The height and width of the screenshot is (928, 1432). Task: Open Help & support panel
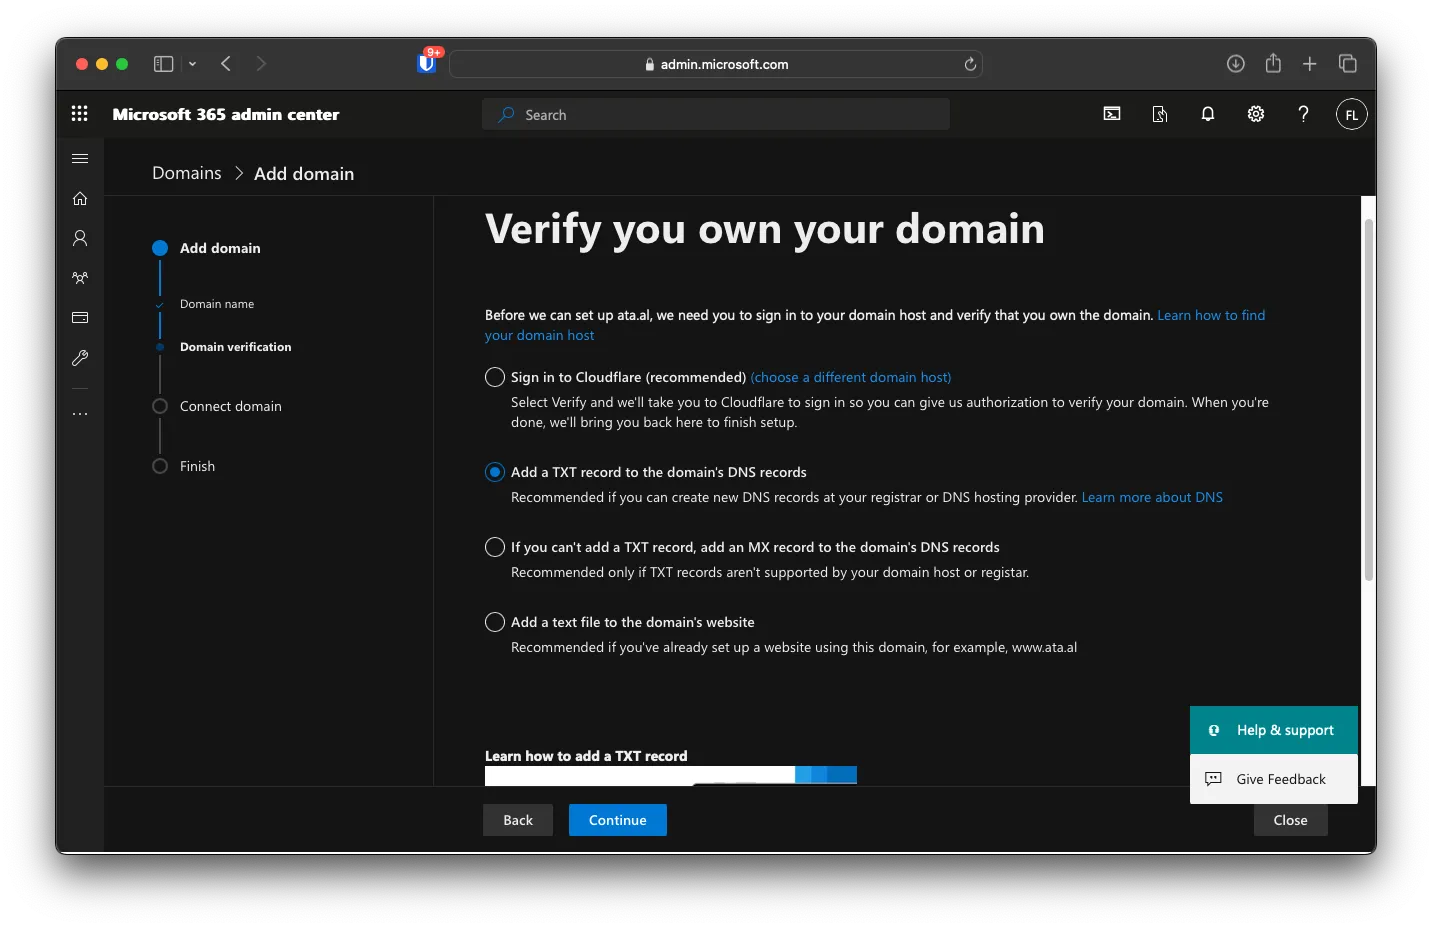tap(1274, 730)
